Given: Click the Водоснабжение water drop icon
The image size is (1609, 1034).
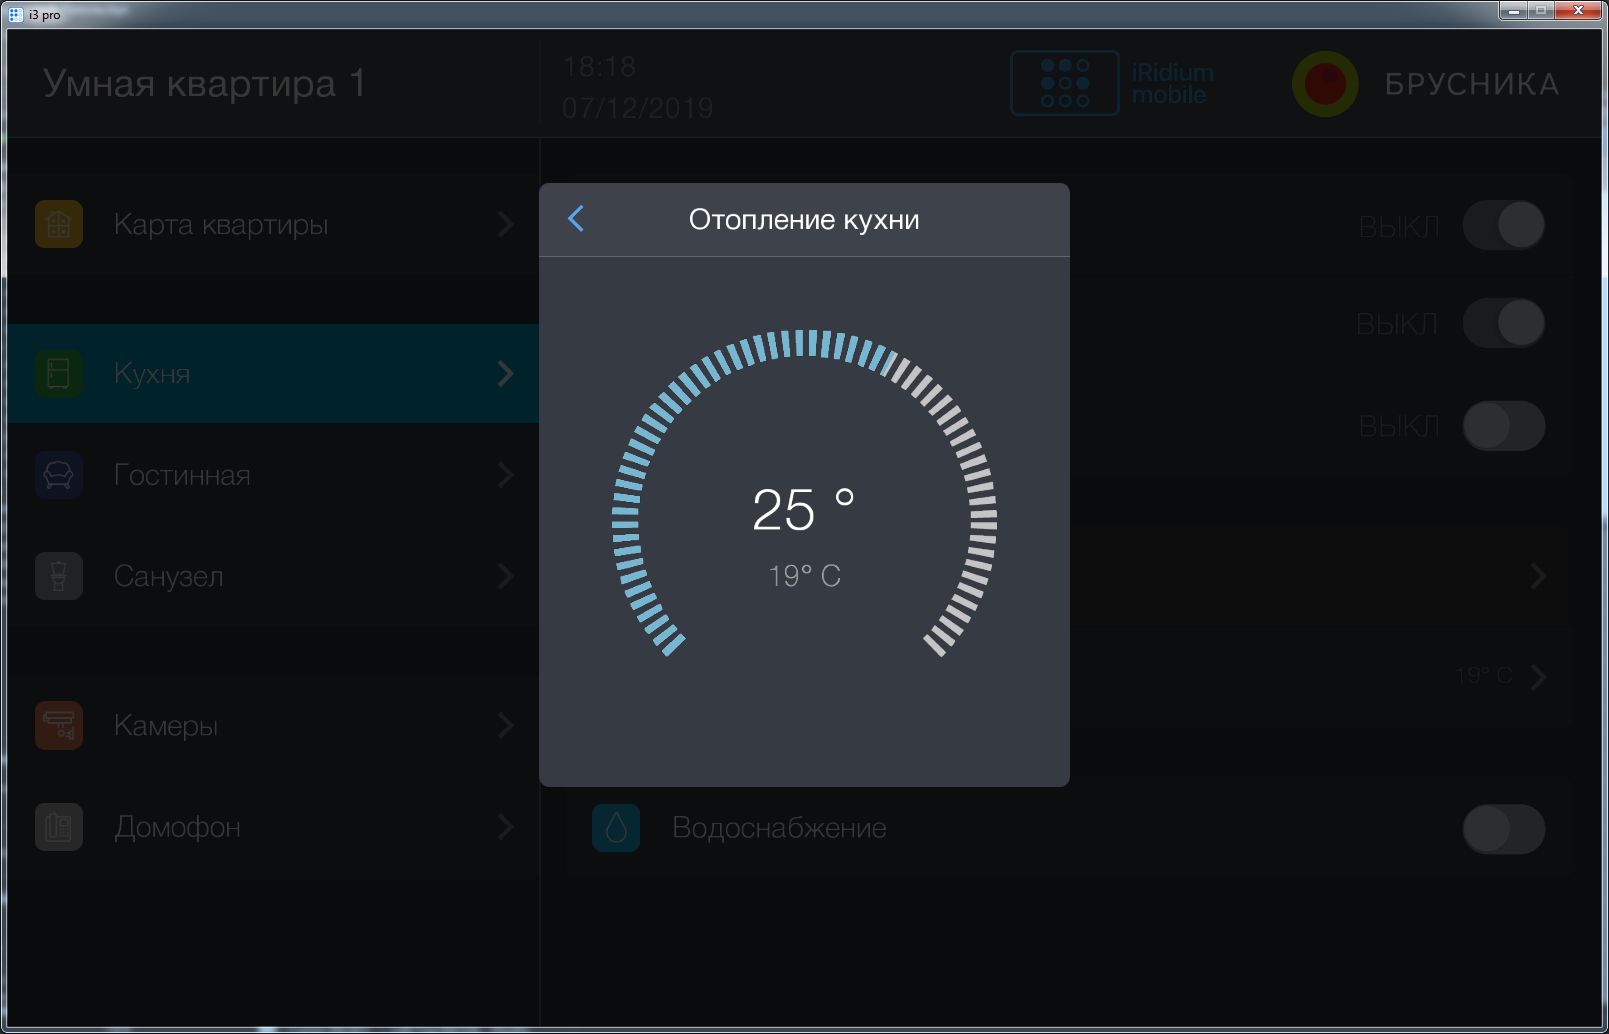Looking at the screenshot, I should (x=616, y=828).
